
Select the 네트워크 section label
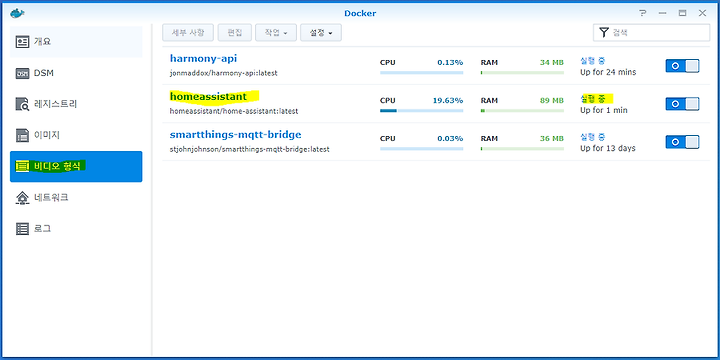click(51, 197)
